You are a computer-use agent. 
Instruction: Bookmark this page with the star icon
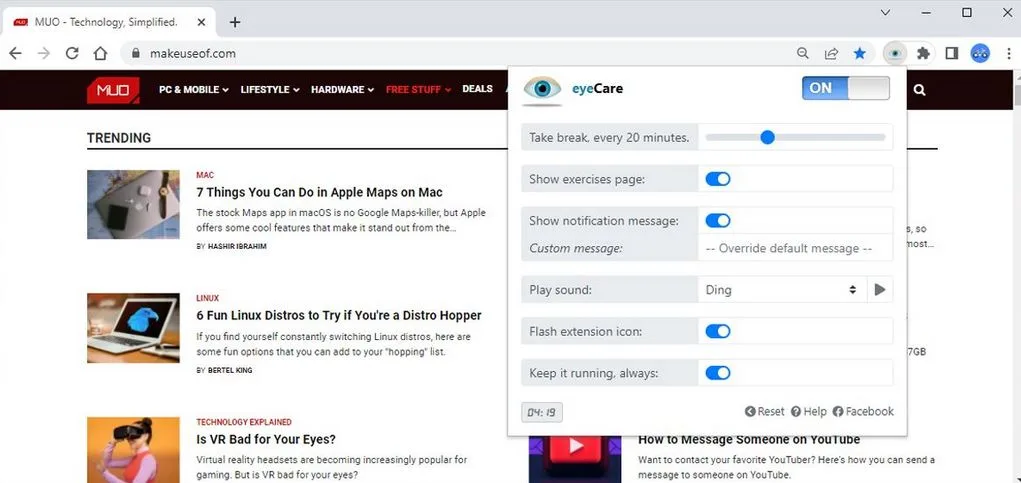click(x=860, y=53)
